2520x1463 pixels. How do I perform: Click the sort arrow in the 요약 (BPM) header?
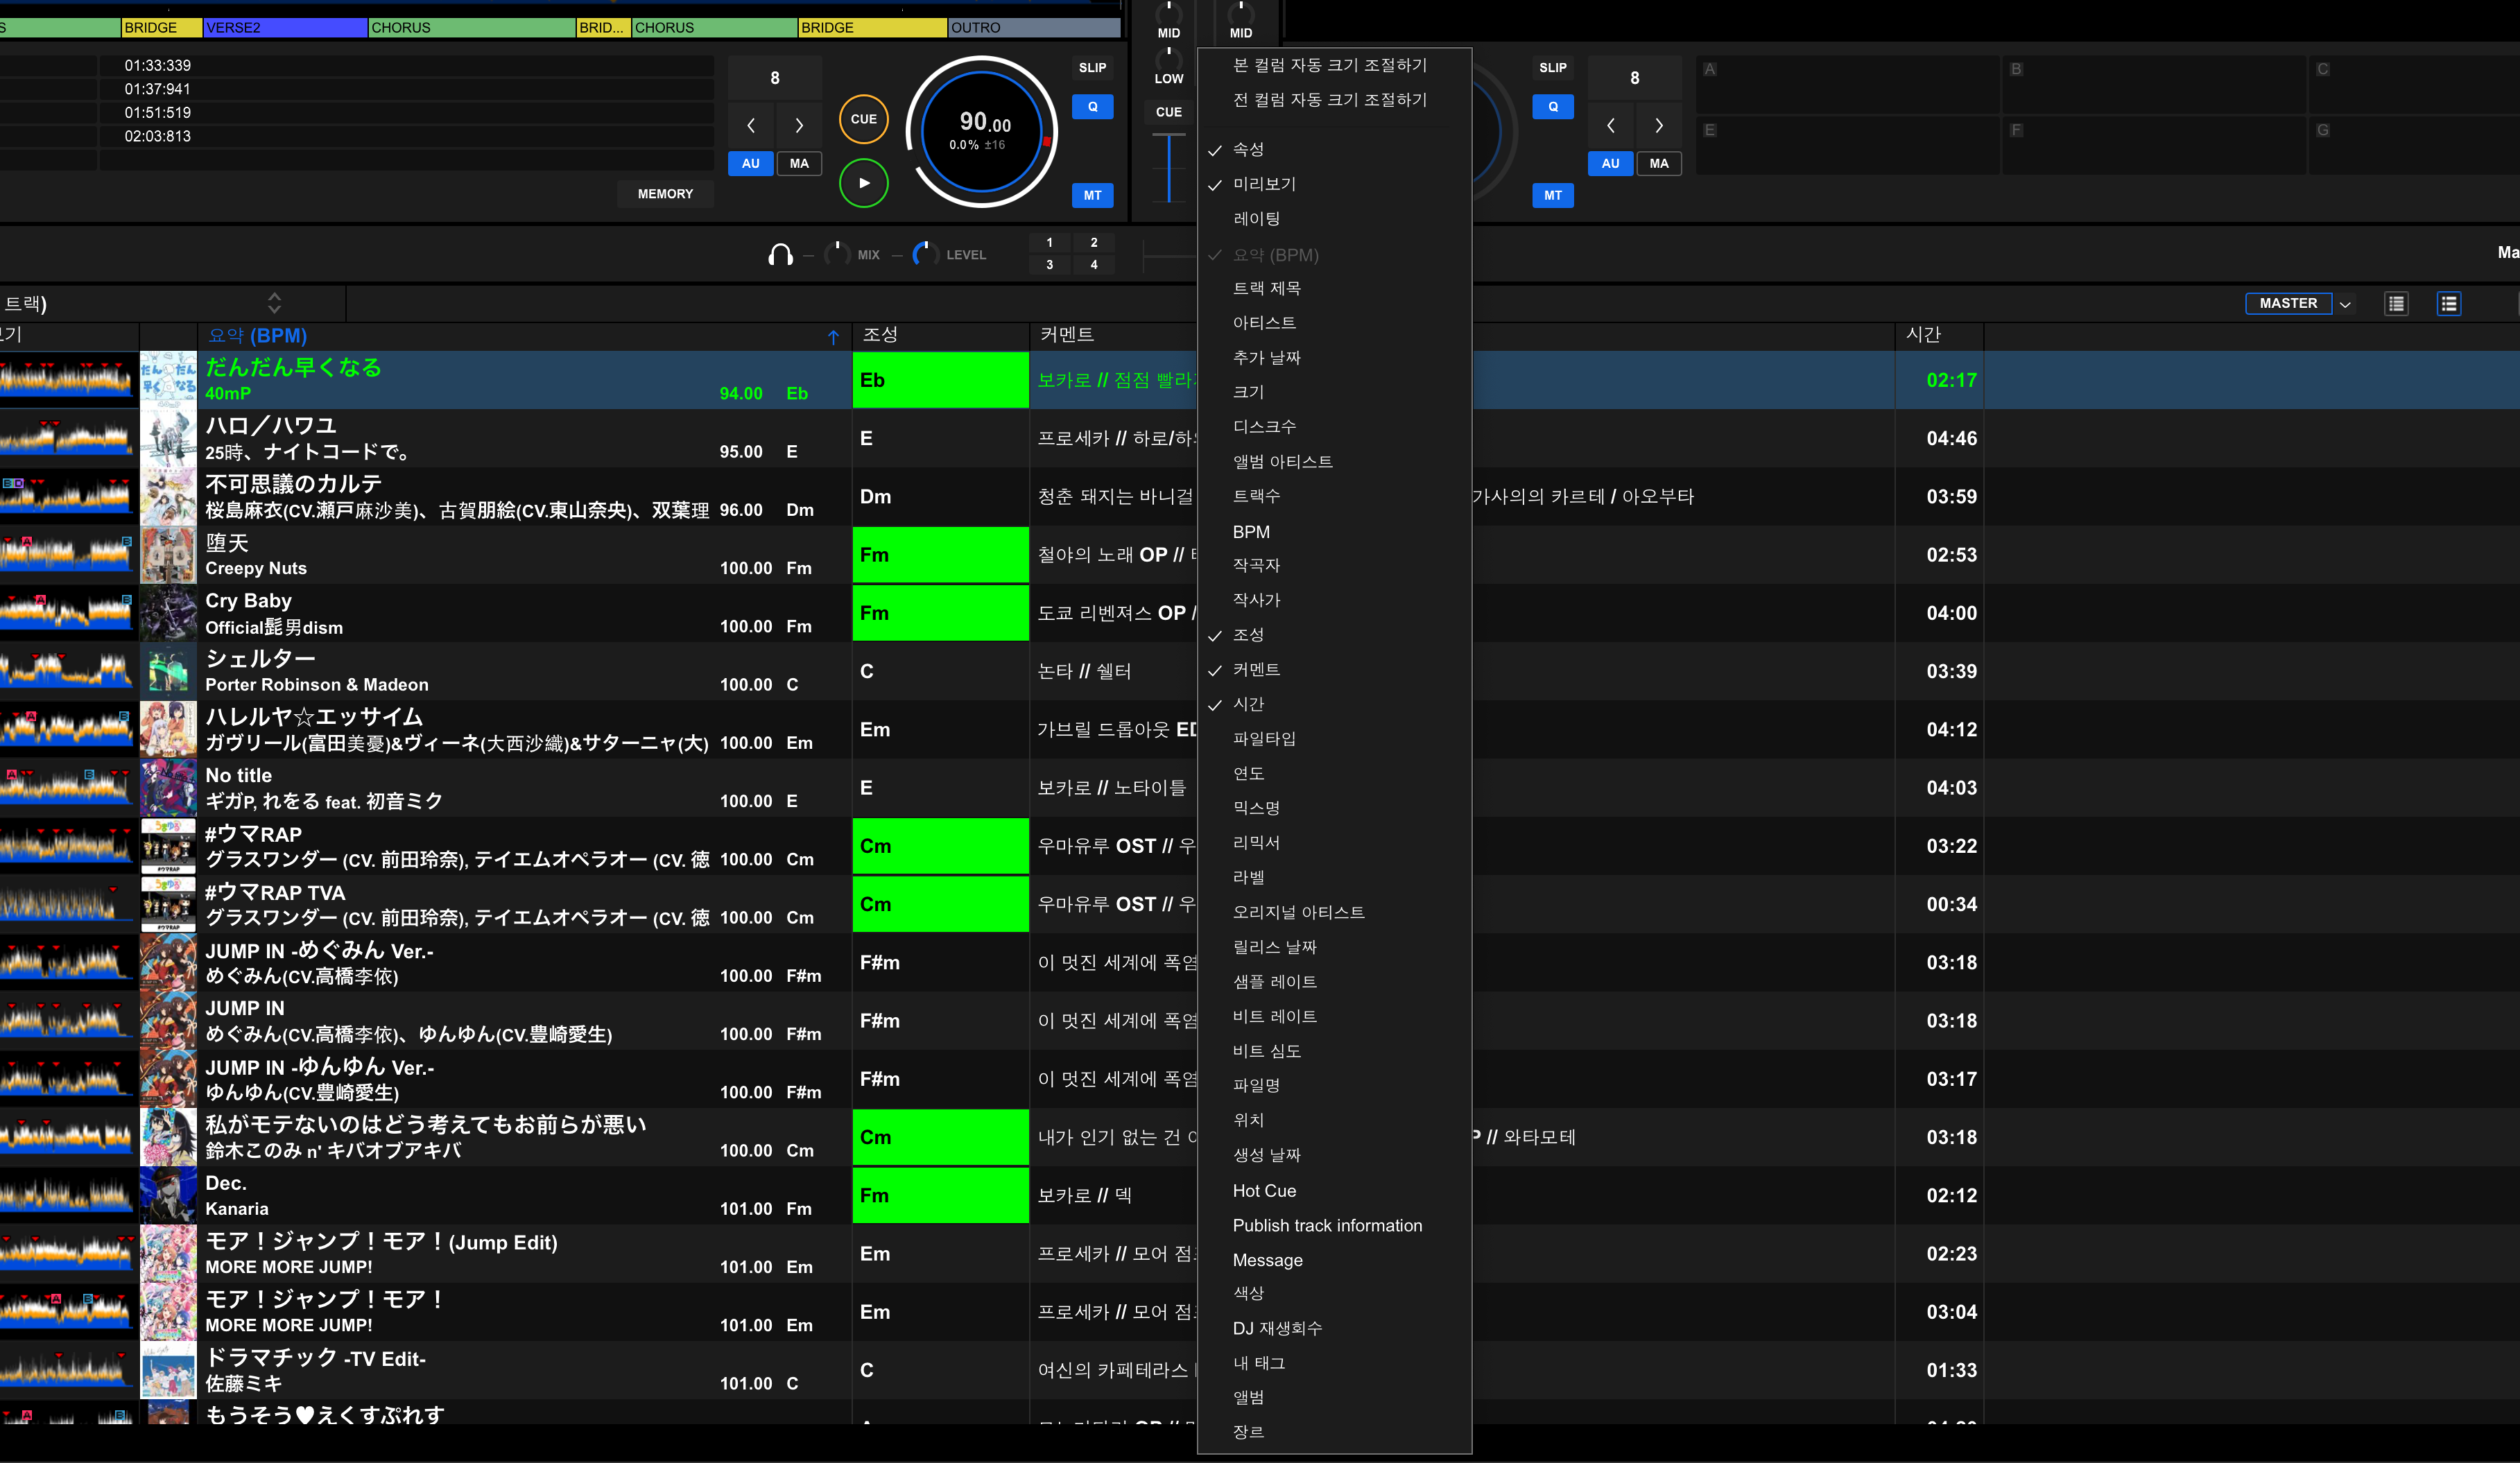pos(833,337)
